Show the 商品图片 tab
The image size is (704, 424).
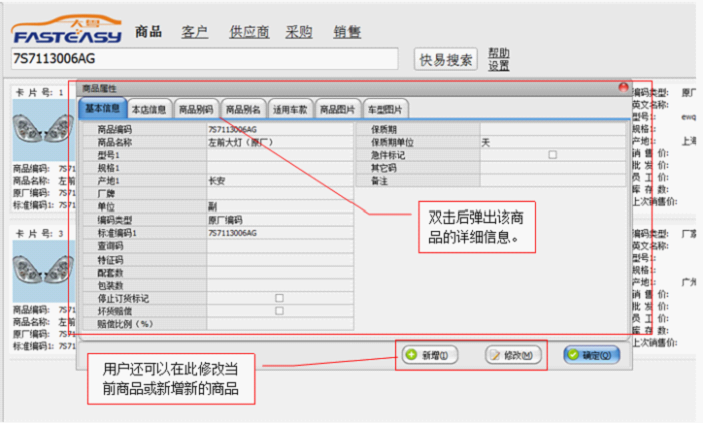(x=337, y=109)
